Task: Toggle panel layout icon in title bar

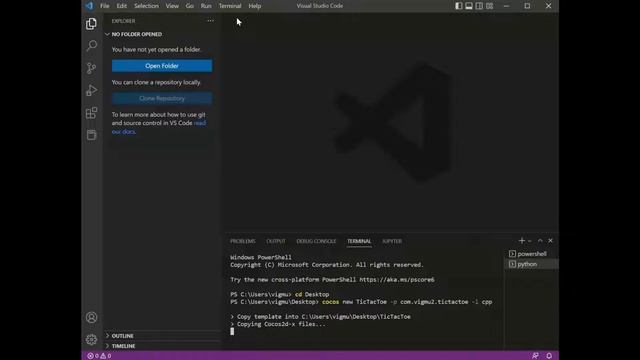Action: [x=469, y=6]
